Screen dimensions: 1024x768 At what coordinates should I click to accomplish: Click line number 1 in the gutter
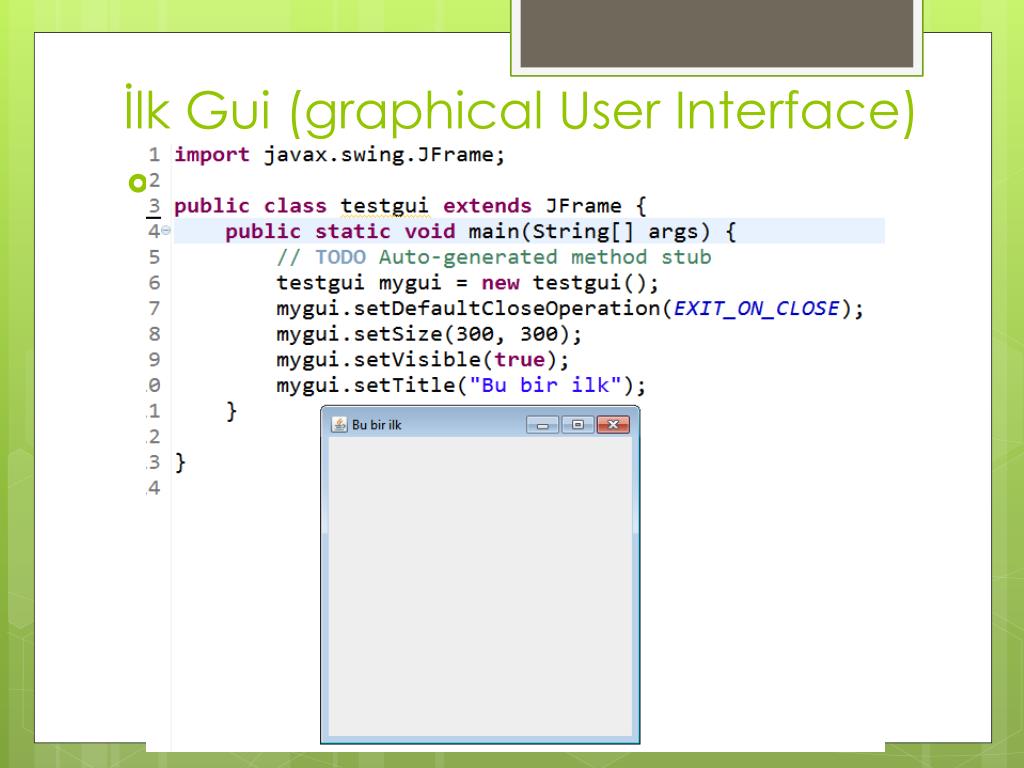point(154,155)
